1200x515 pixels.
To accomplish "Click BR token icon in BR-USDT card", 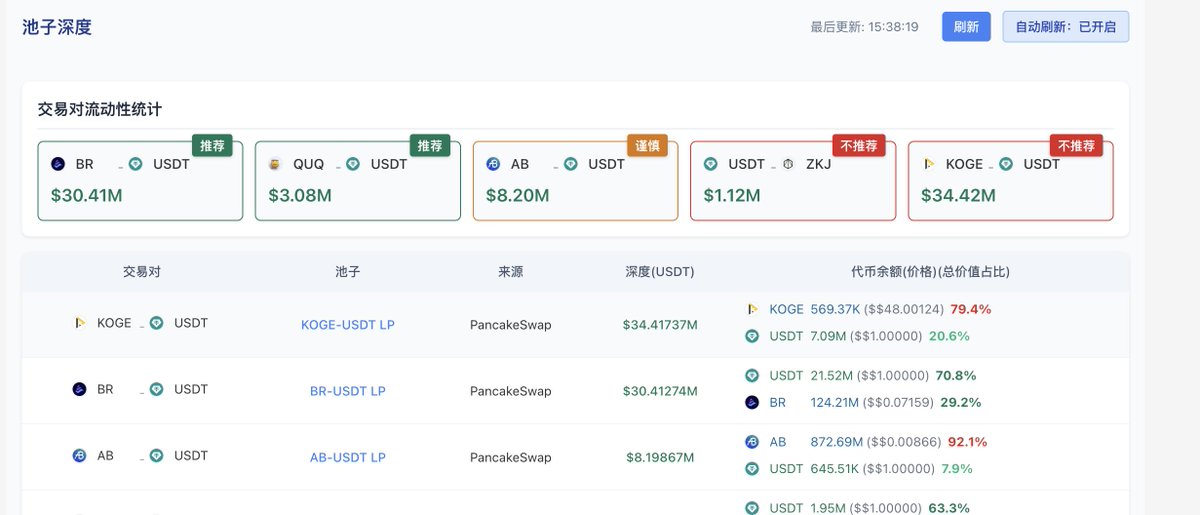I will (58, 164).
